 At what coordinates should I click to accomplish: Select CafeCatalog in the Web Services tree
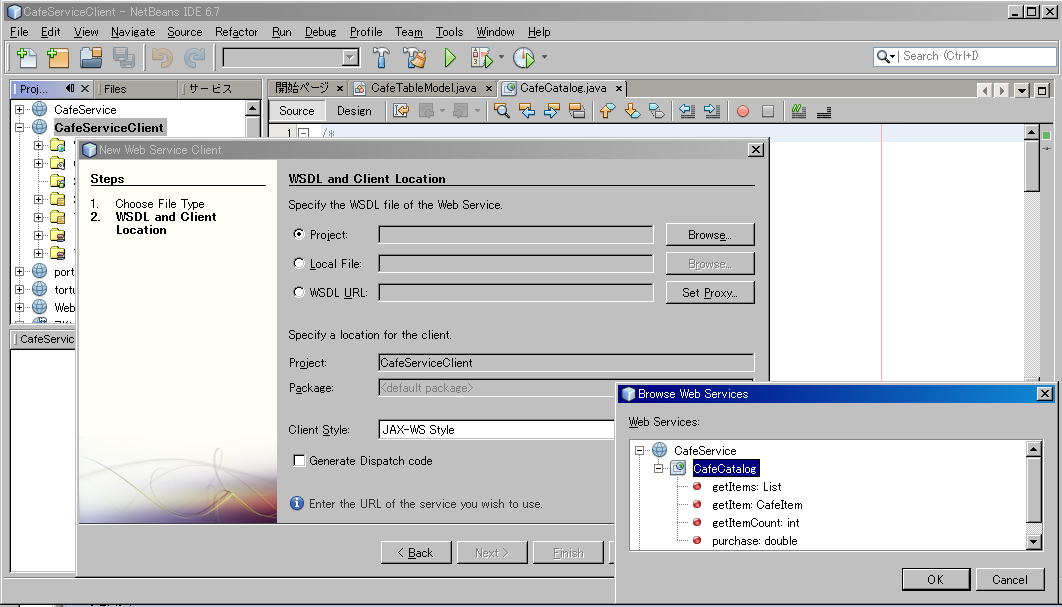coord(725,468)
